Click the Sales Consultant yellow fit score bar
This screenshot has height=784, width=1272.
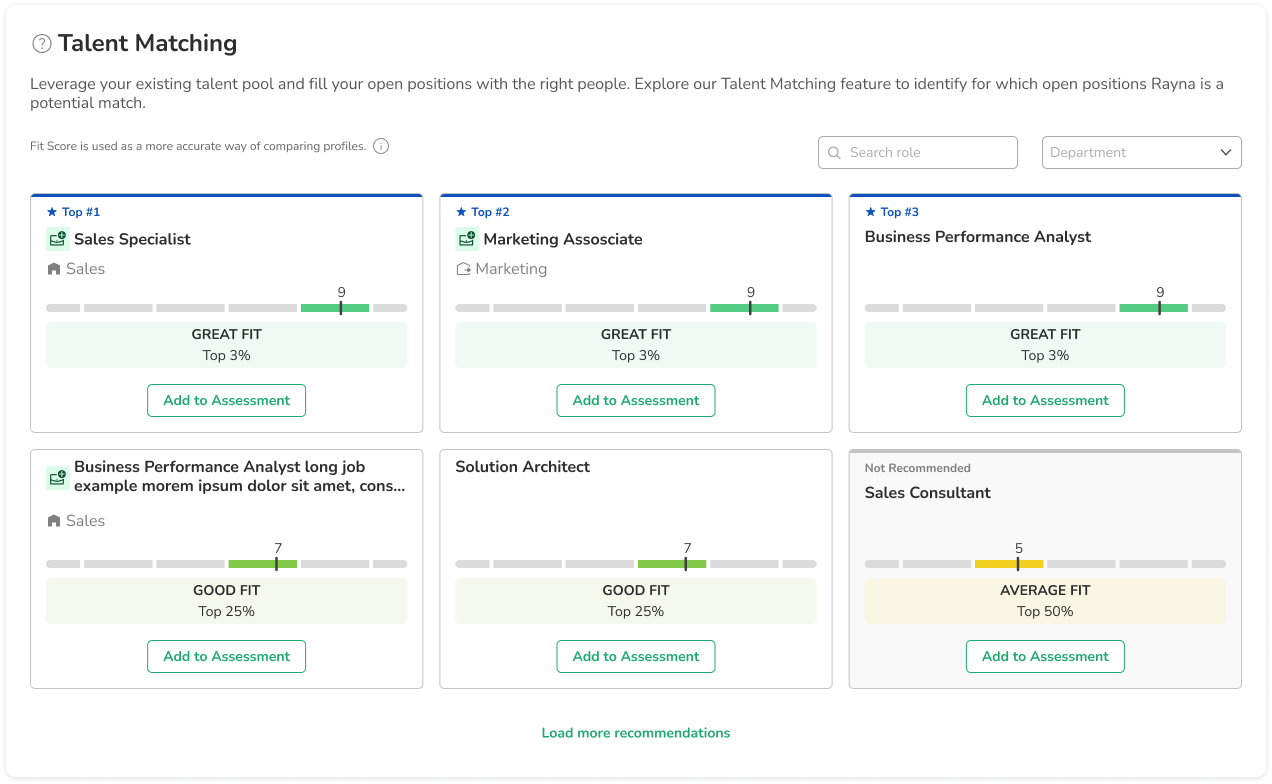(x=1009, y=564)
